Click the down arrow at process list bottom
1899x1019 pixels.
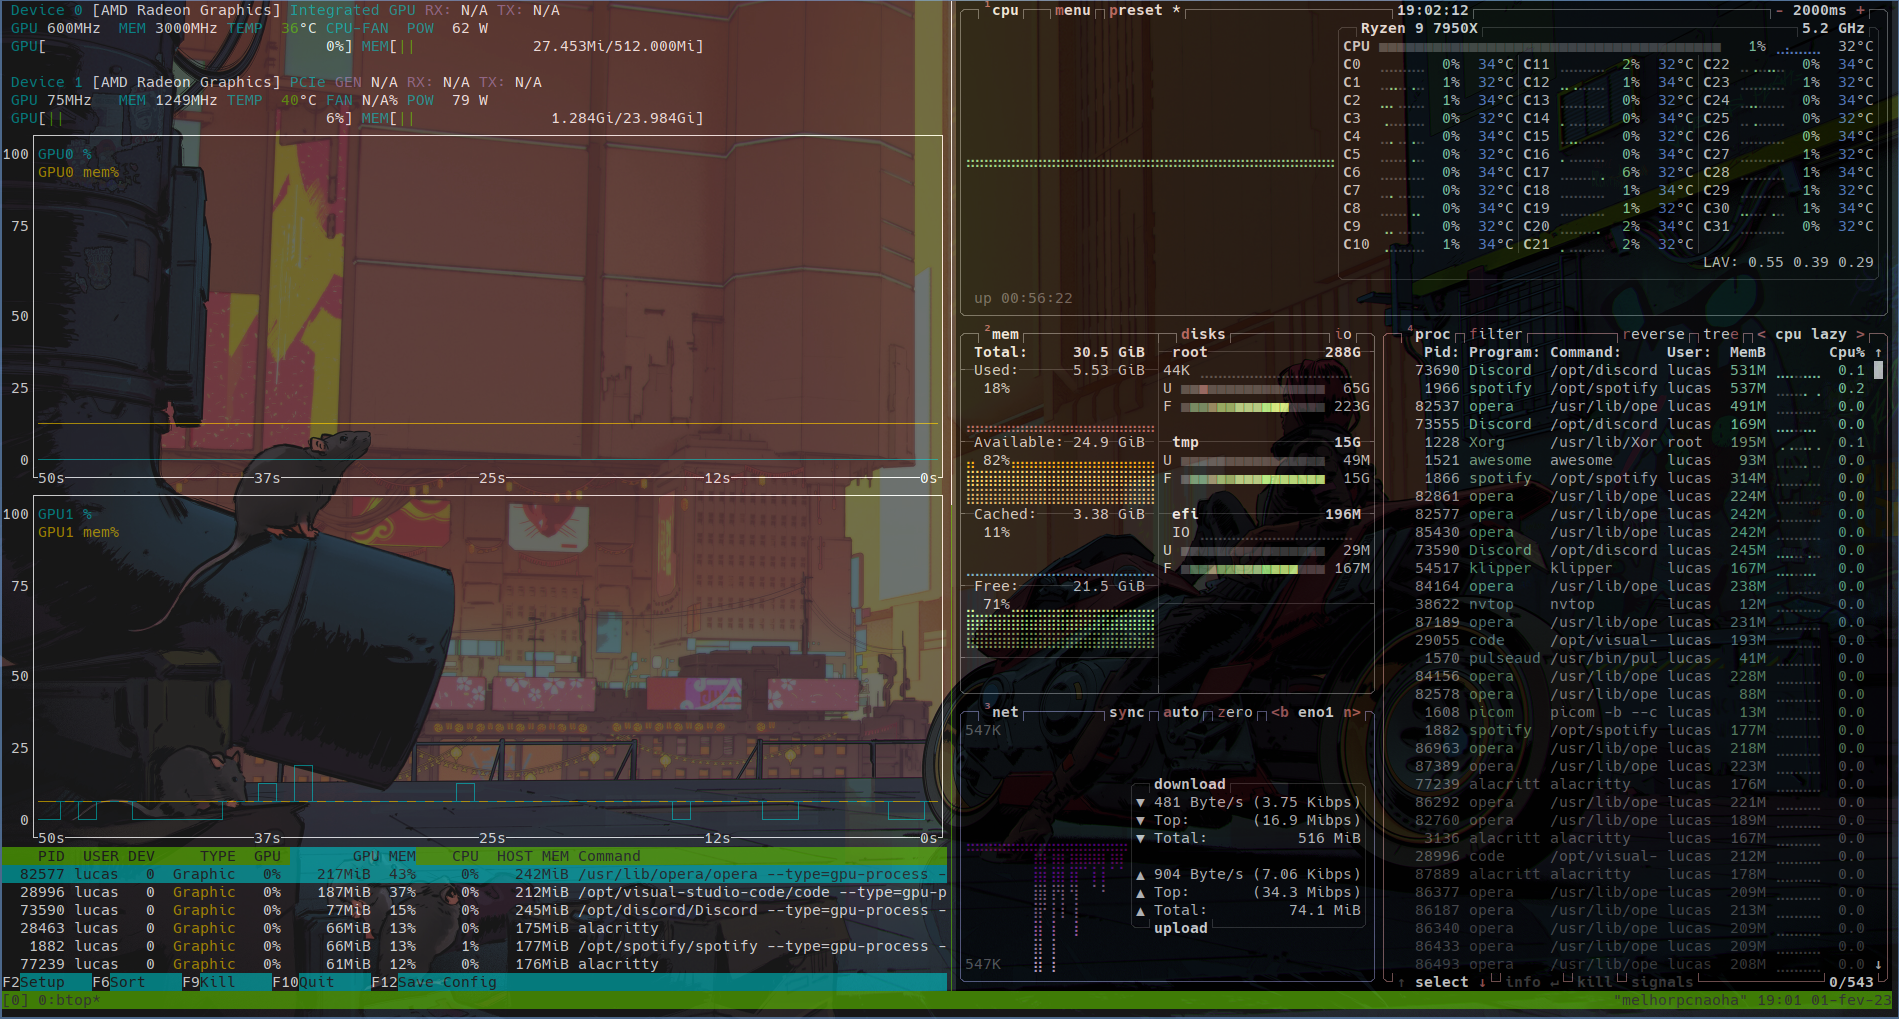point(1878,964)
